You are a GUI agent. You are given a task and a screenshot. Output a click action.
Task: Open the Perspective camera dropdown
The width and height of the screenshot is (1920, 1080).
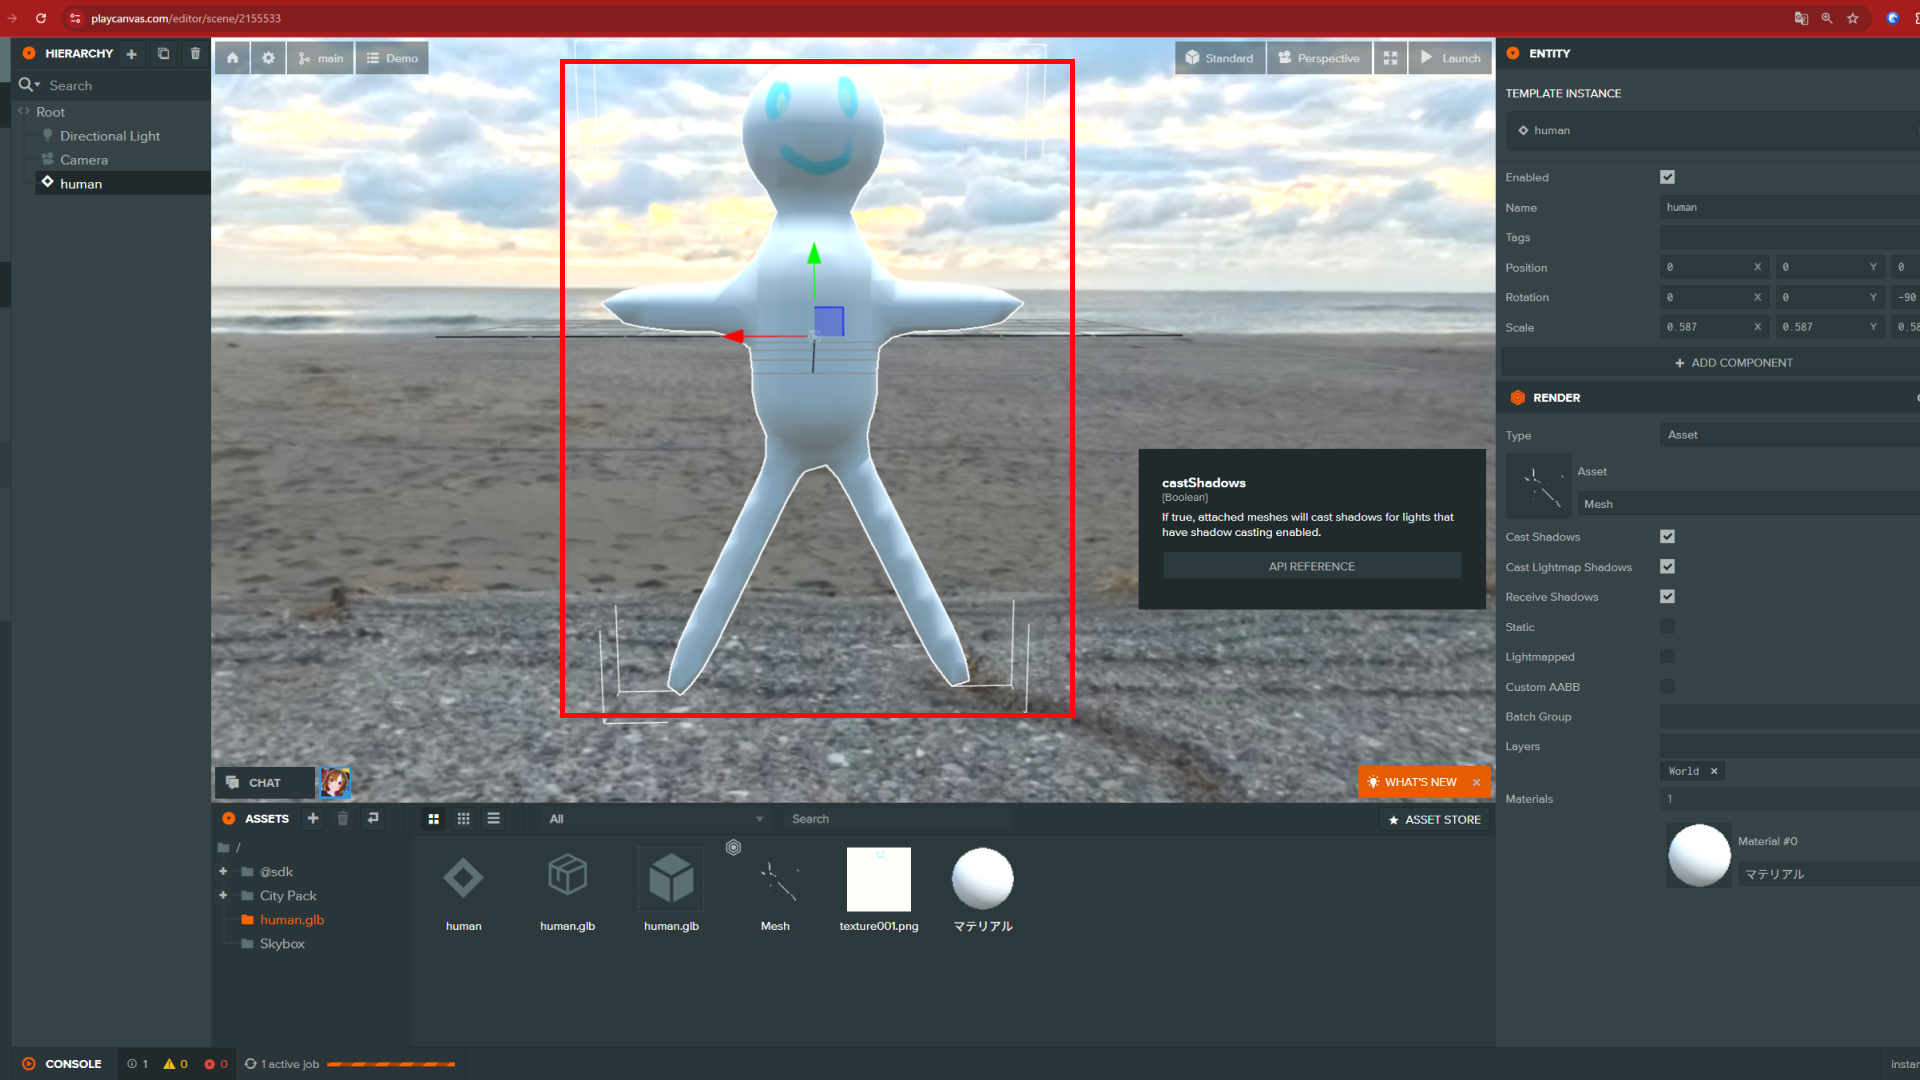pos(1319,58)
